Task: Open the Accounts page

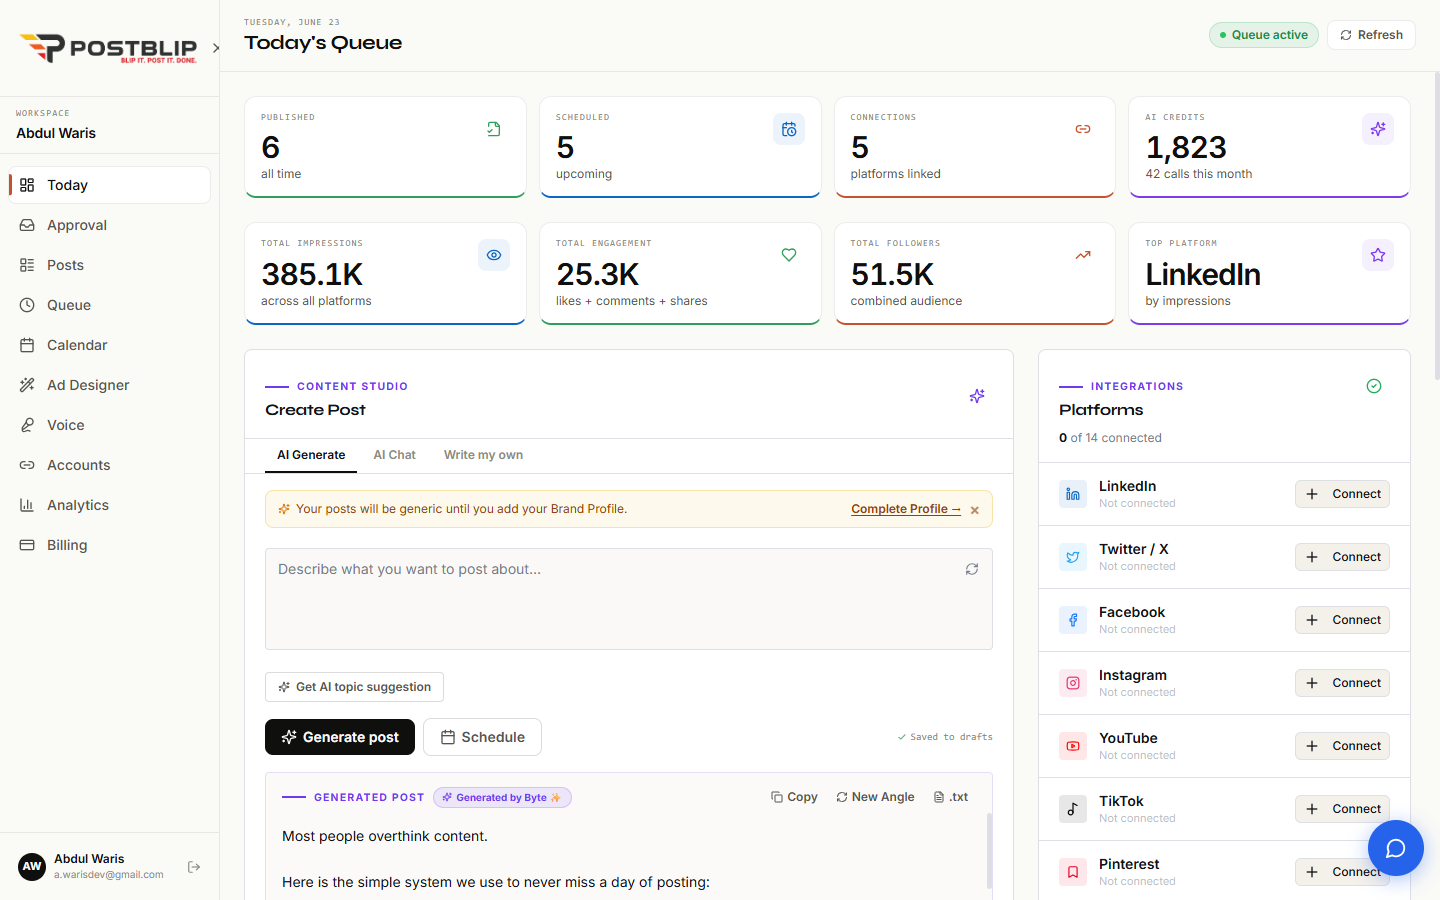Action: (110, 465)
